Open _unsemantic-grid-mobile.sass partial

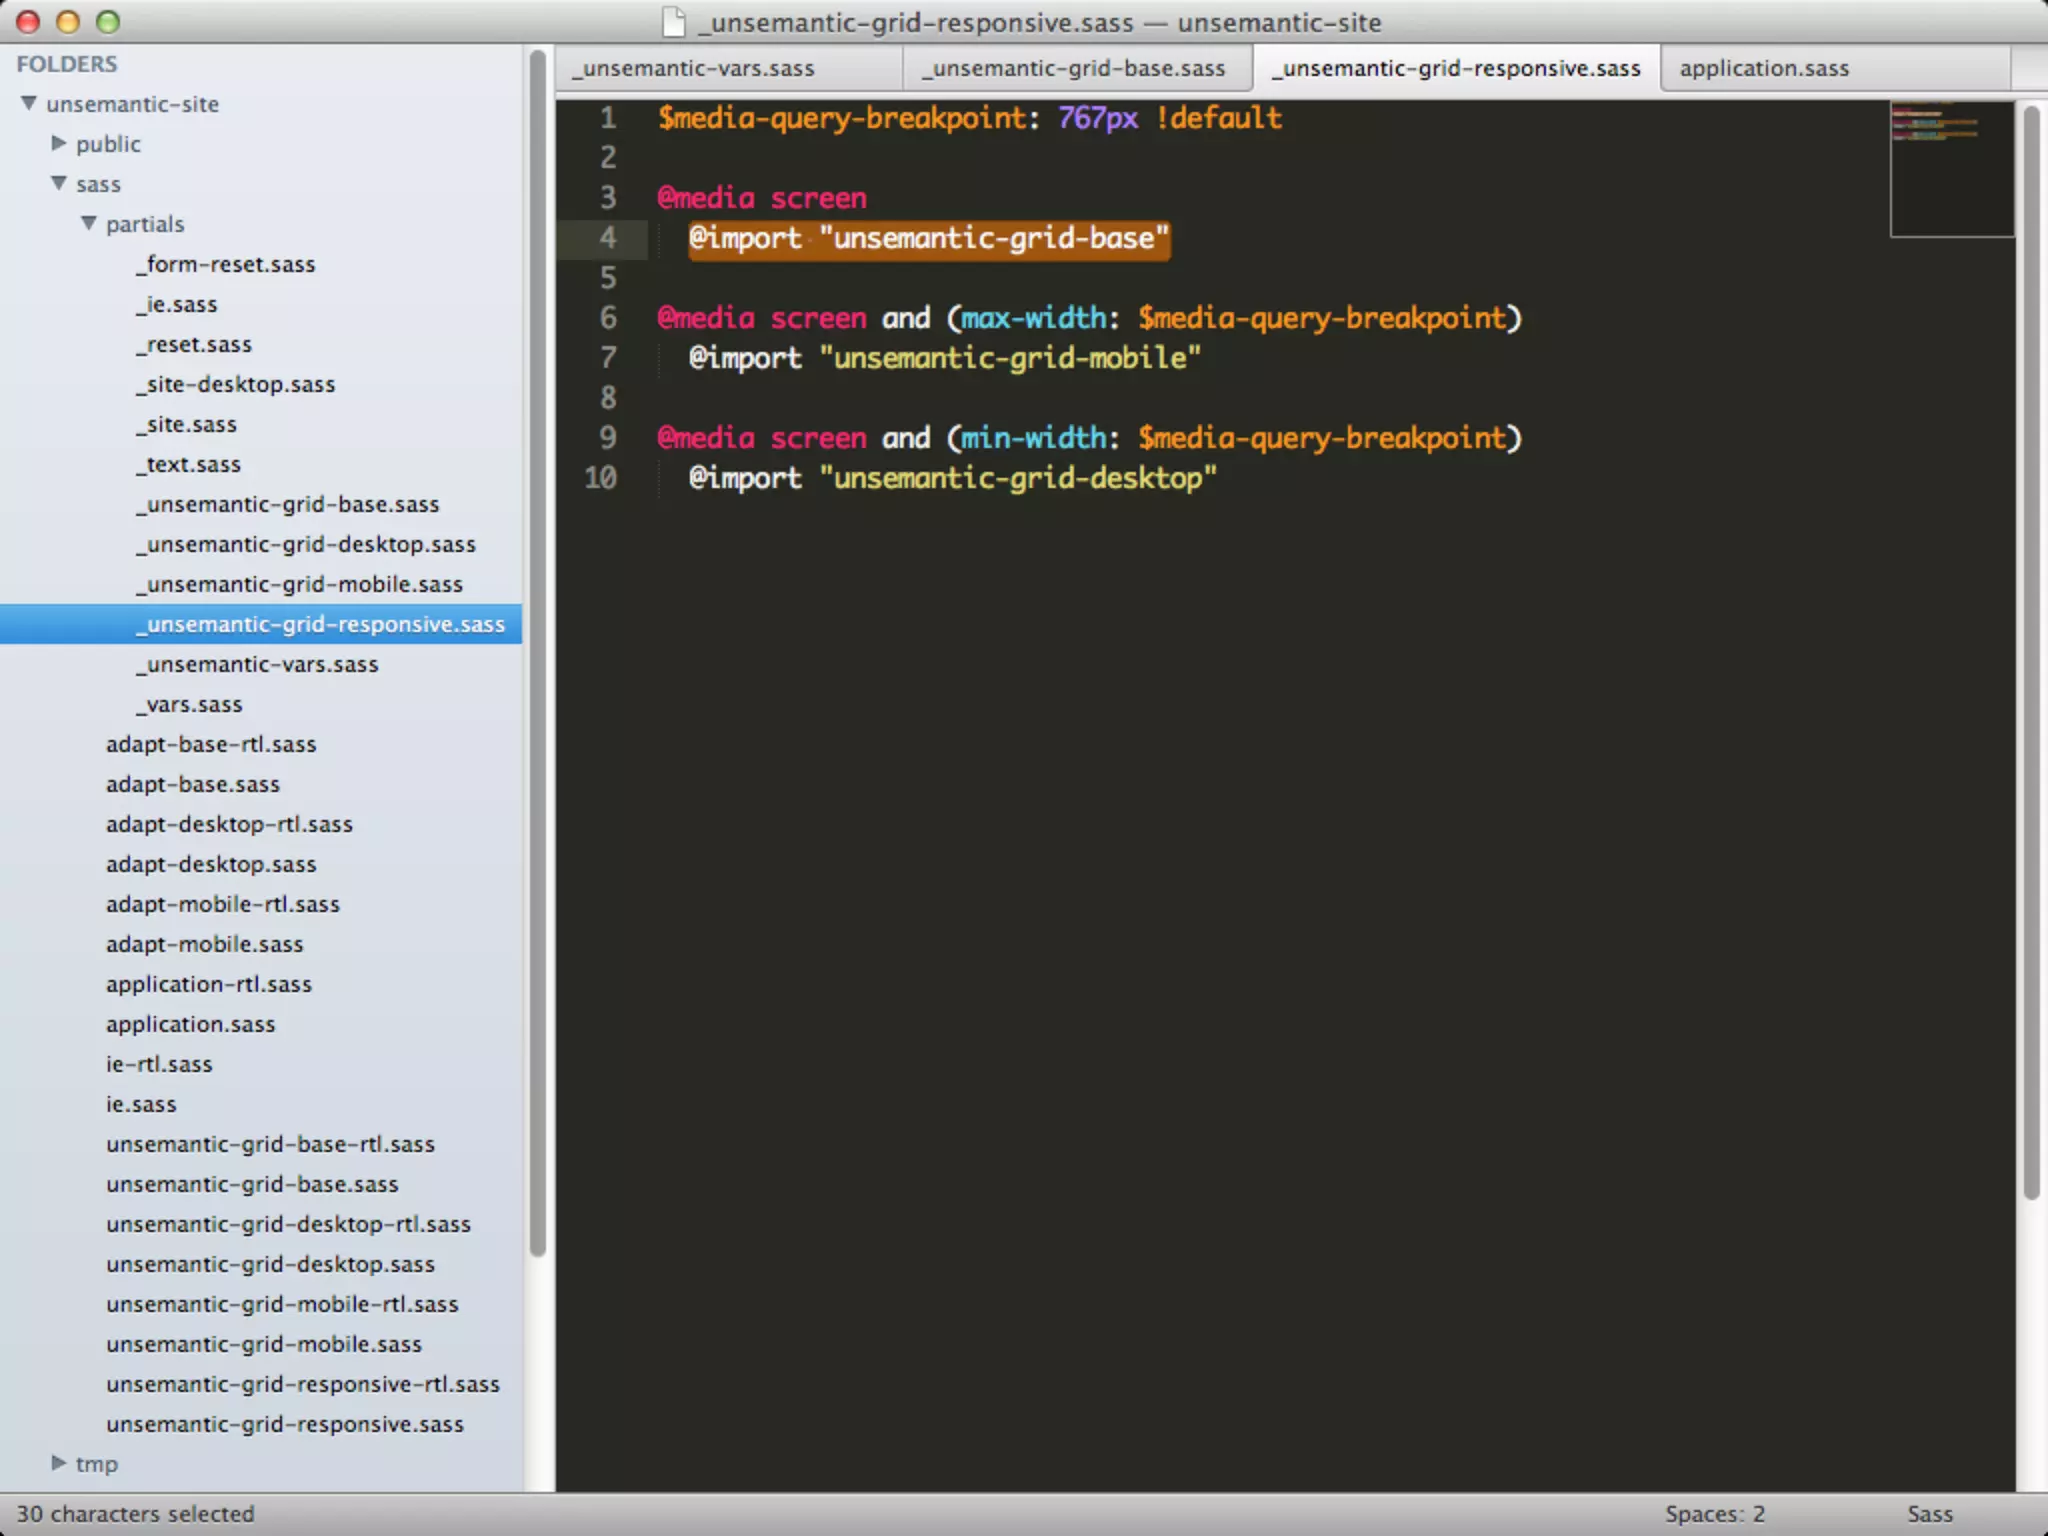pos(300,584)
